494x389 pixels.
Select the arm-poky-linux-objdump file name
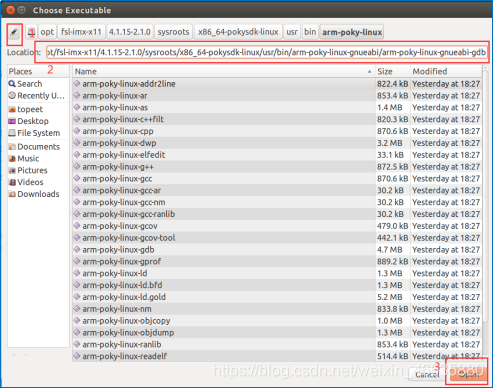point(128,333)
